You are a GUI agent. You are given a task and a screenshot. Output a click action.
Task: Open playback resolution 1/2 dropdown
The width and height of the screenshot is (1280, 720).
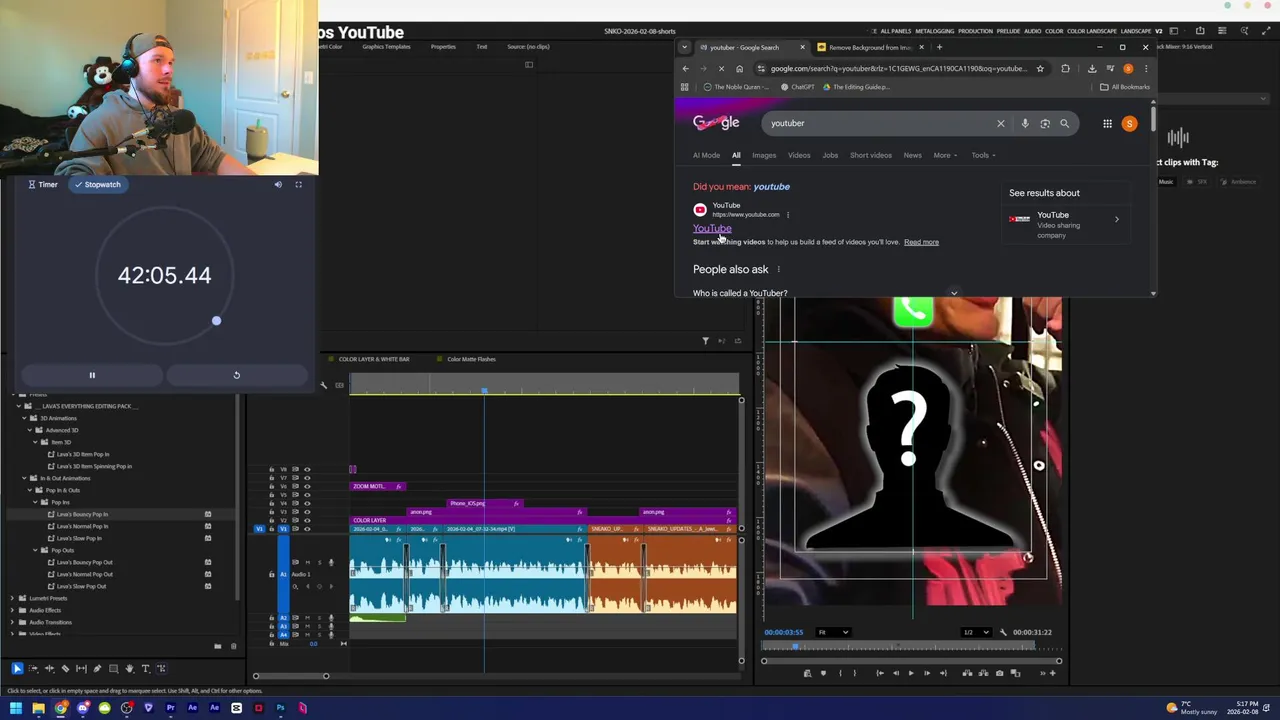pos(976,632)
